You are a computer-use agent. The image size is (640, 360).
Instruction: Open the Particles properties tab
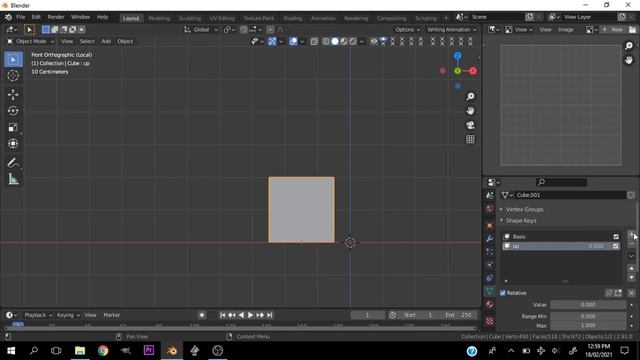489,252
